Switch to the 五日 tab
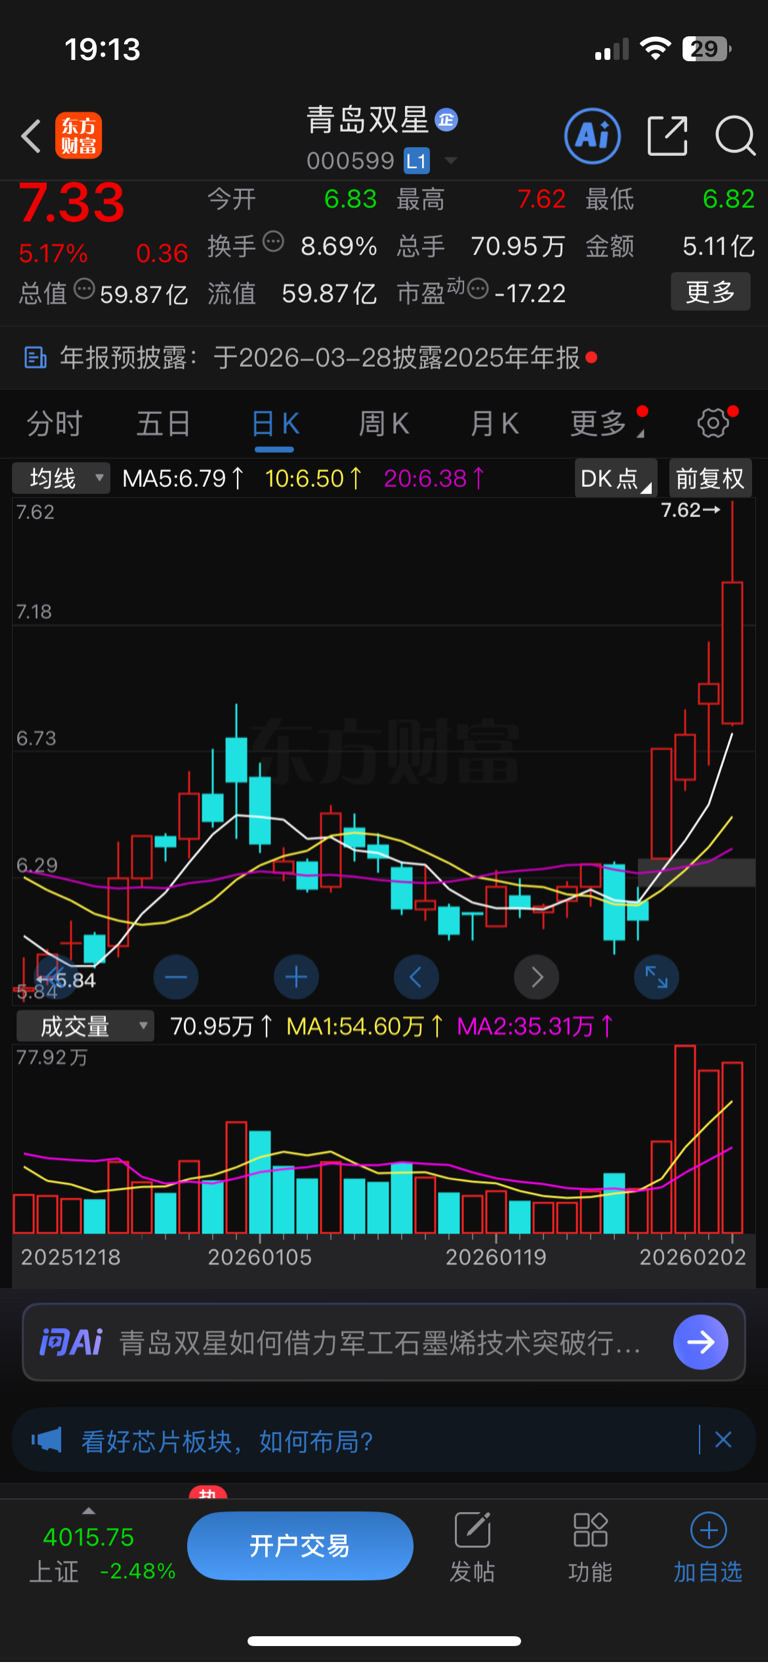Image resolution: width=768 pixels, height=1663 pixels. [x=163, y=424]
